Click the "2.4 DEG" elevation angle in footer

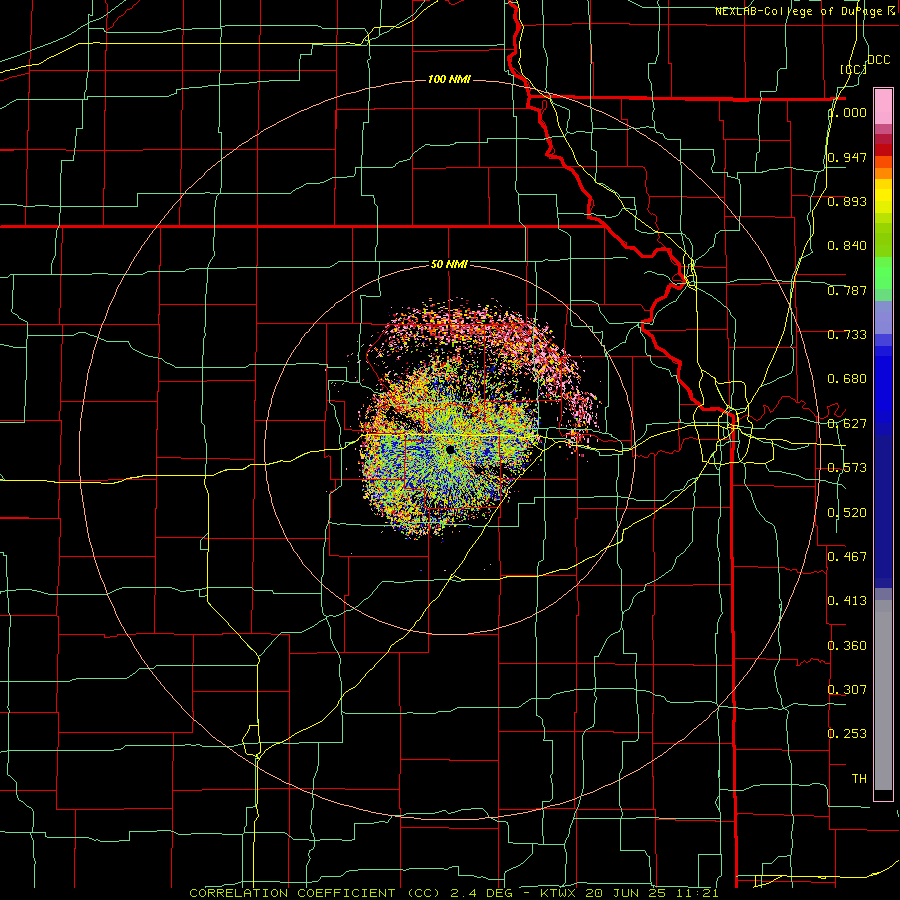pyautogui.click(x=480, y=893)
